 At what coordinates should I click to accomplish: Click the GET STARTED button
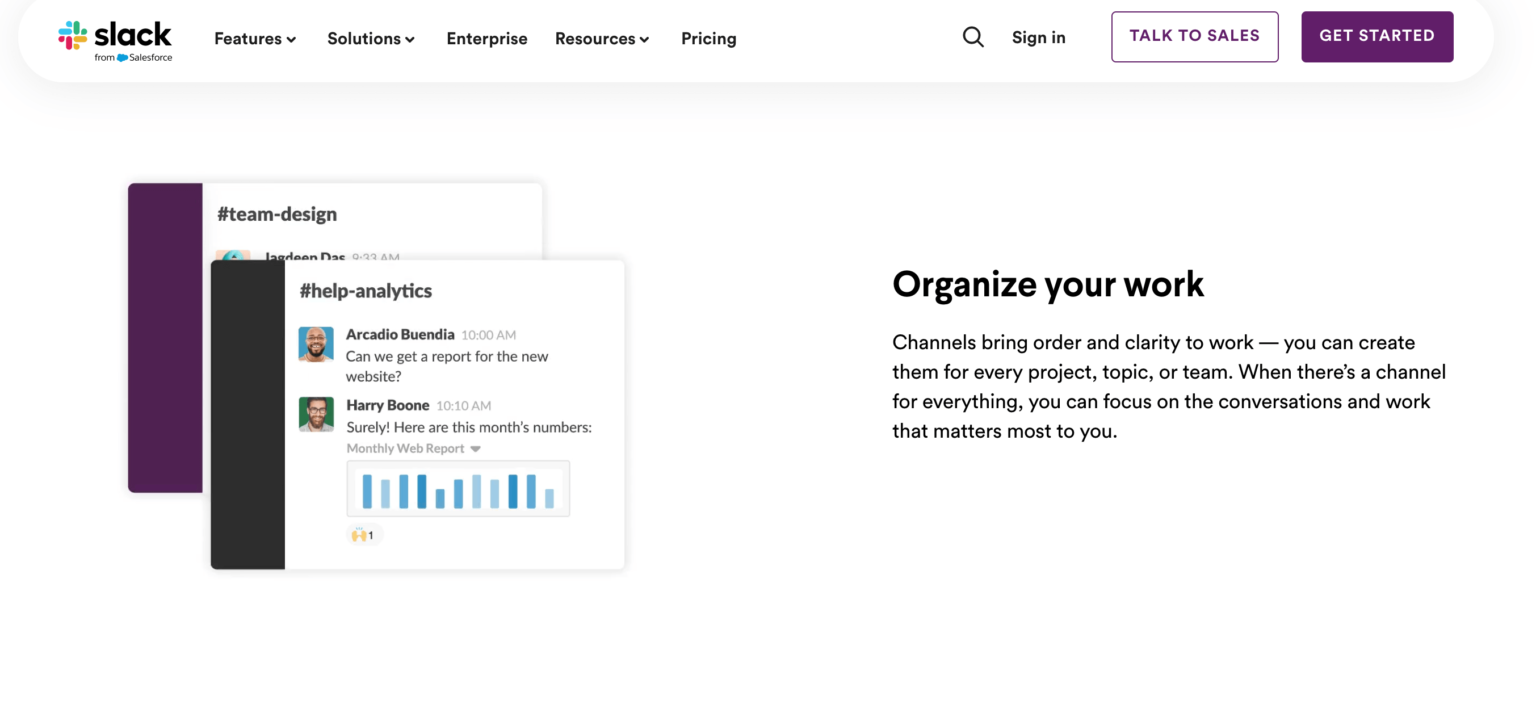[x=1377, y=36]
